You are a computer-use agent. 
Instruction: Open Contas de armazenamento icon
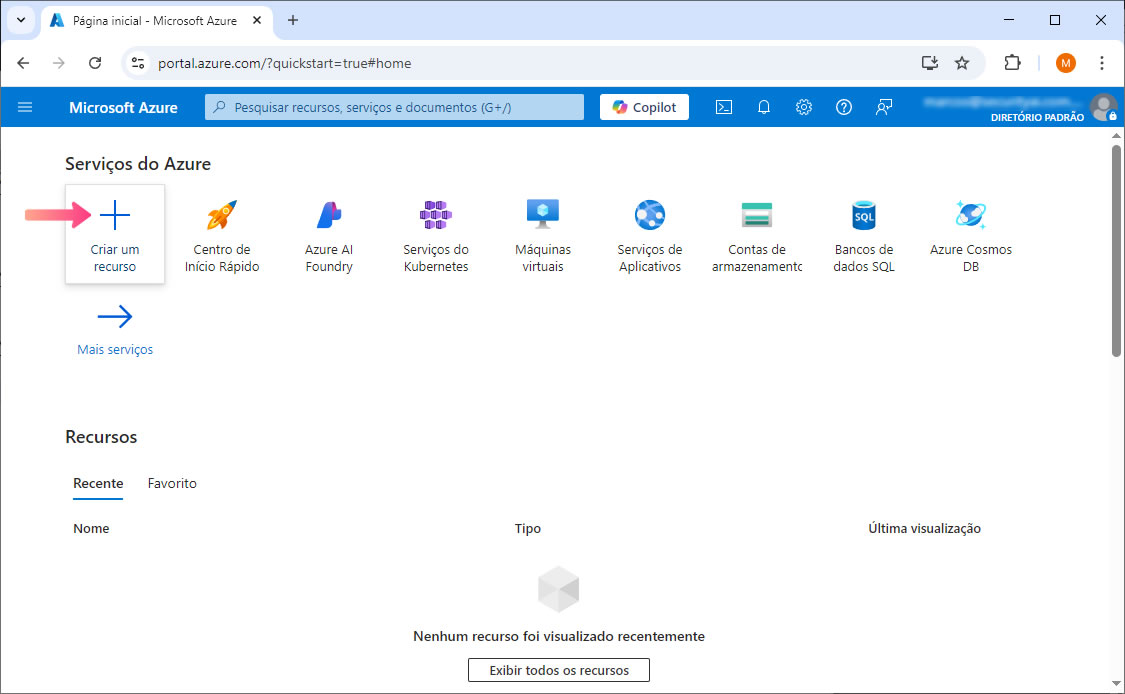pos(757,215)
